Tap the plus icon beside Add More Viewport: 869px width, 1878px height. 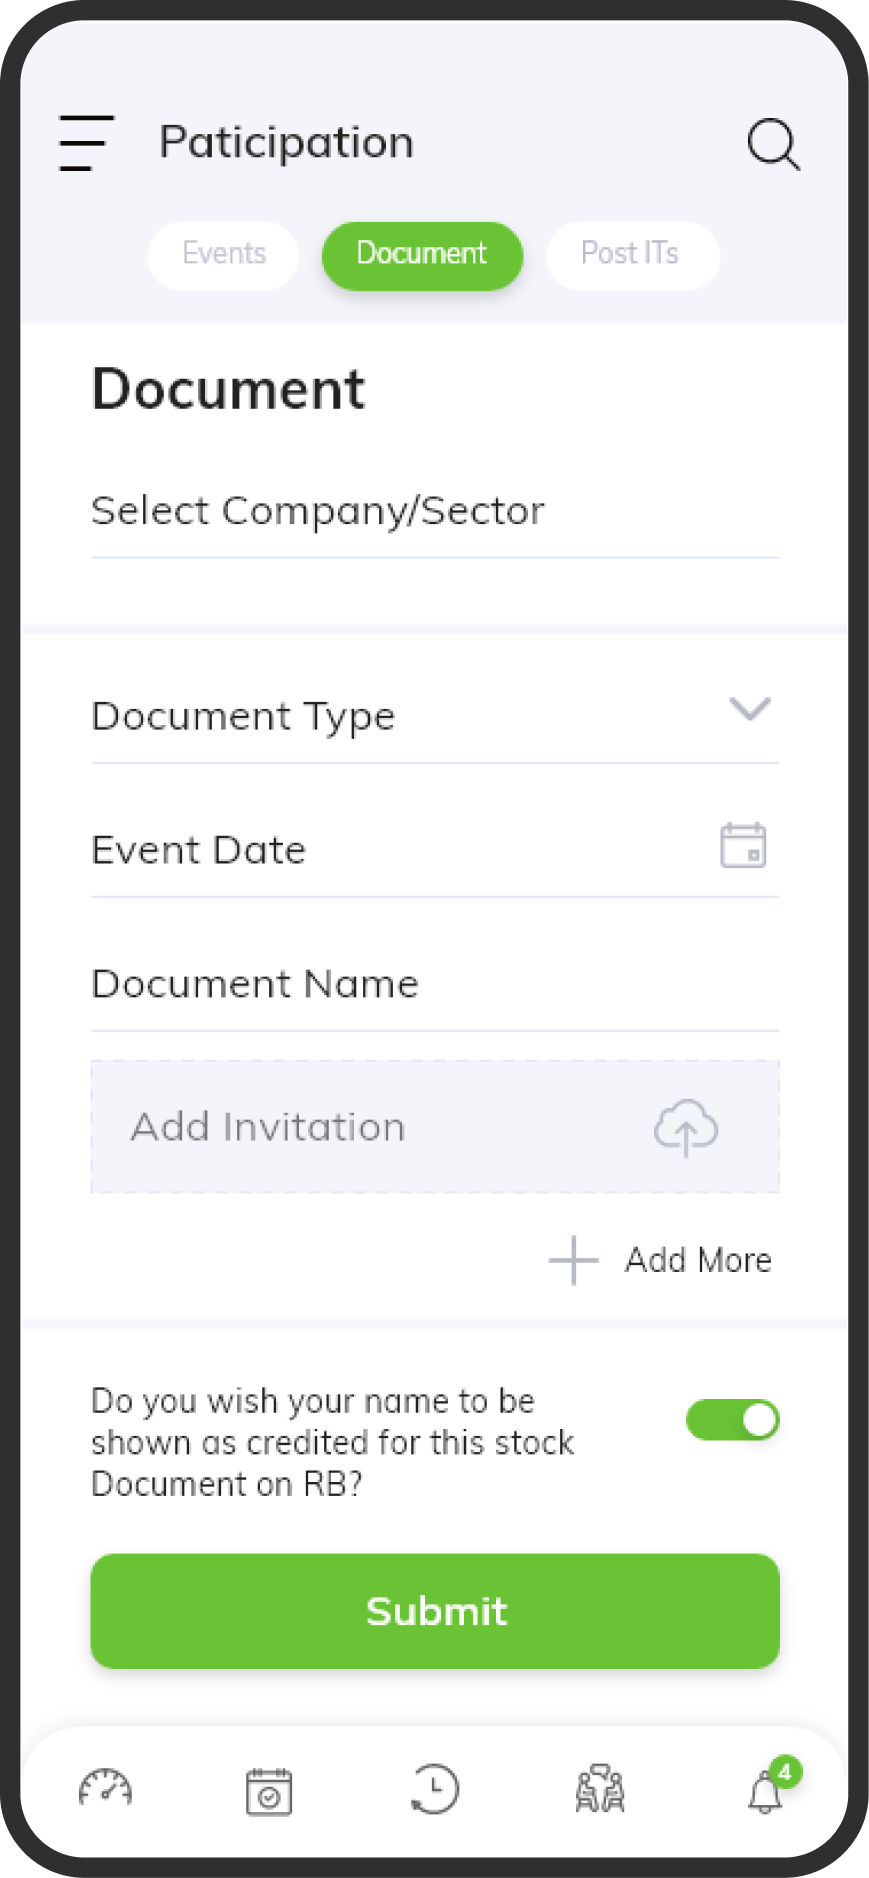[x=573, y=1260]
